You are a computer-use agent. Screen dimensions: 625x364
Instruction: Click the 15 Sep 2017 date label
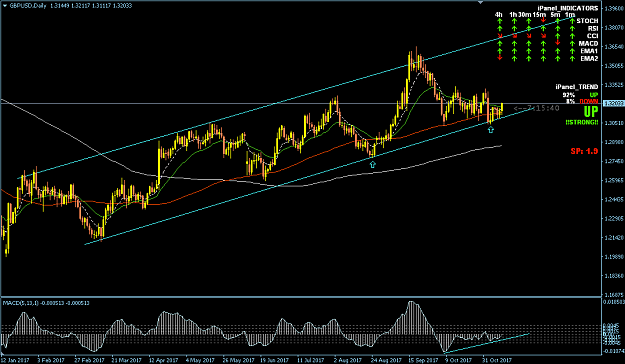[x=423, y=360]
